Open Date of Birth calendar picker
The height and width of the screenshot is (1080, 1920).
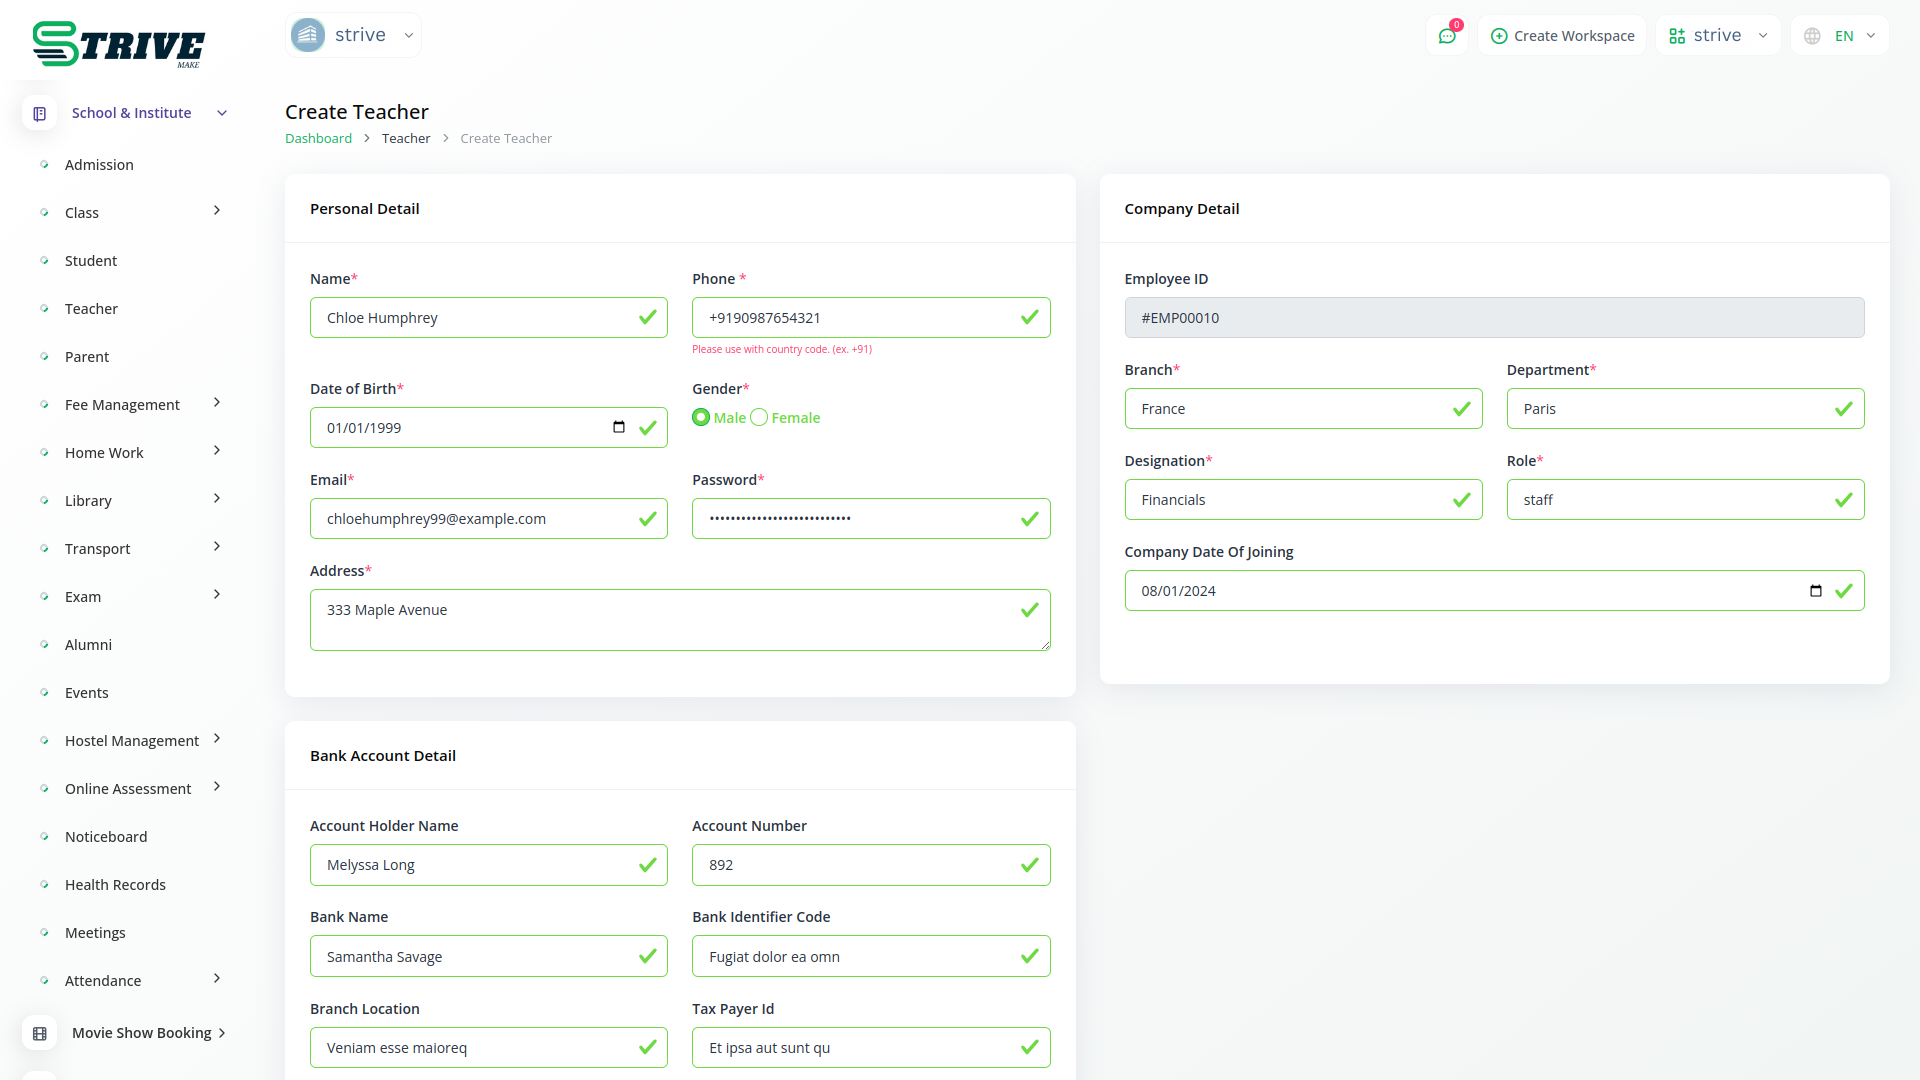pyautogui.click(x=619, y=427)
